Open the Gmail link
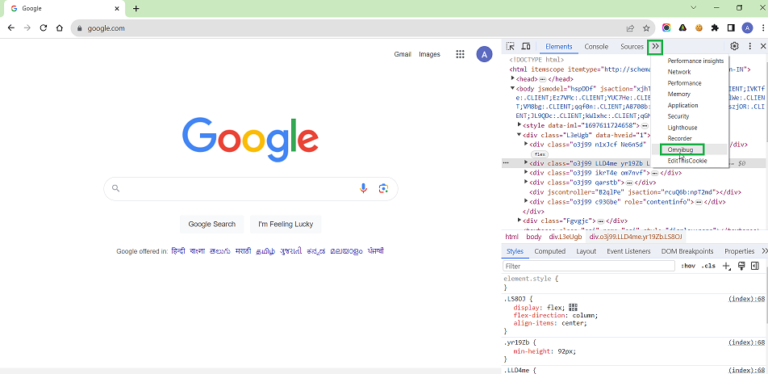Image resolution: width=768 pixels, height=374 pixels. tap(402, 54)
